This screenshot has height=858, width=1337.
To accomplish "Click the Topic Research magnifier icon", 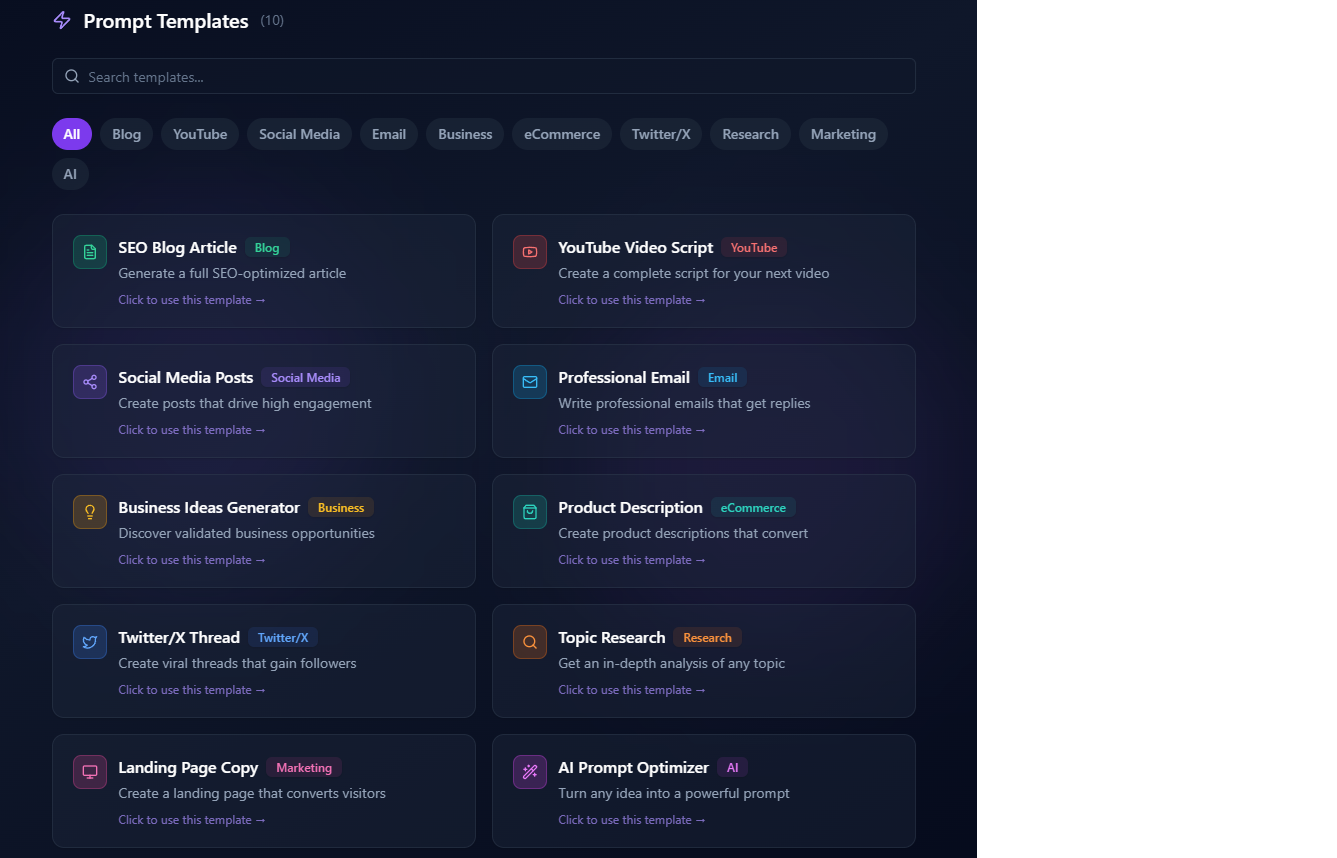I will tap(529, 642).
